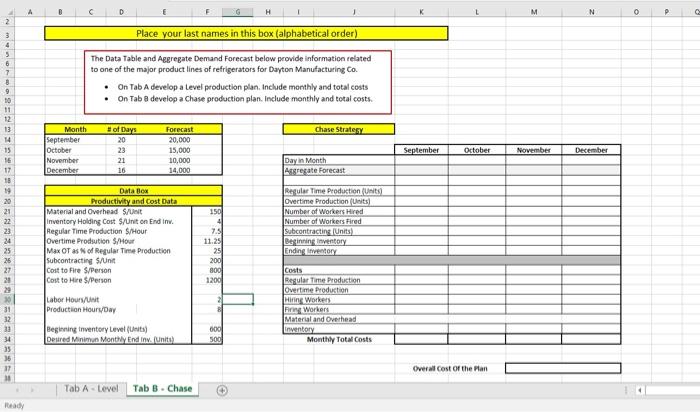This screenshot has height=412, width=700.
Task: Select row 30 header
Action: point(7,300)
